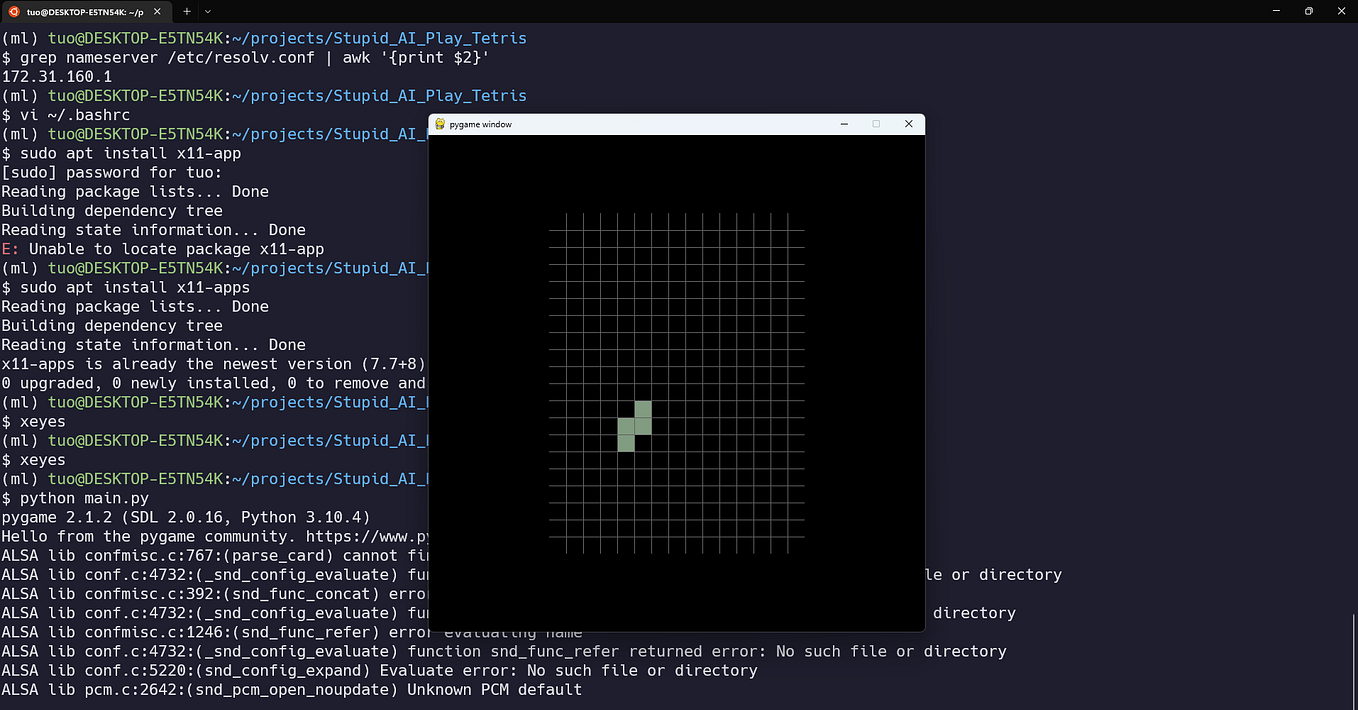Click the maximize icon on the terminal window

1308,11
